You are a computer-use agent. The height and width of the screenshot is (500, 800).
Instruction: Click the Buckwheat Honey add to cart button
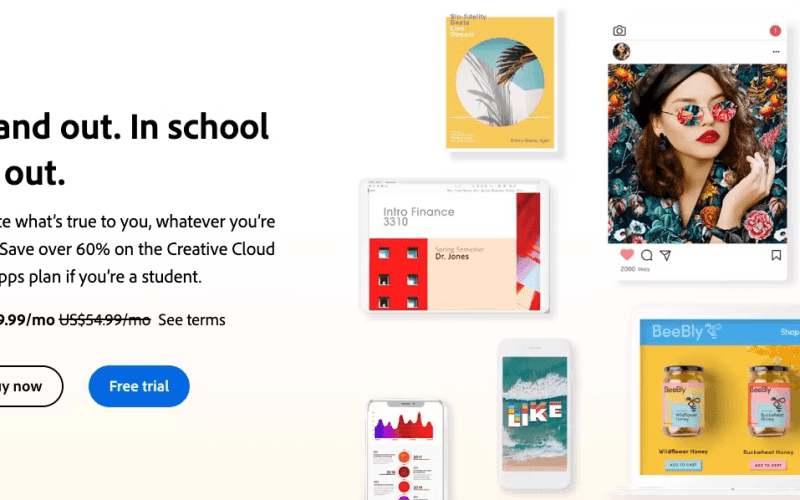coord(767,465)
